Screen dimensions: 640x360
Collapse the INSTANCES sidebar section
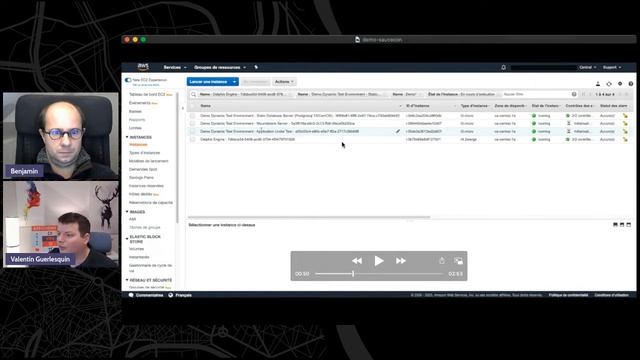point(127,137)
